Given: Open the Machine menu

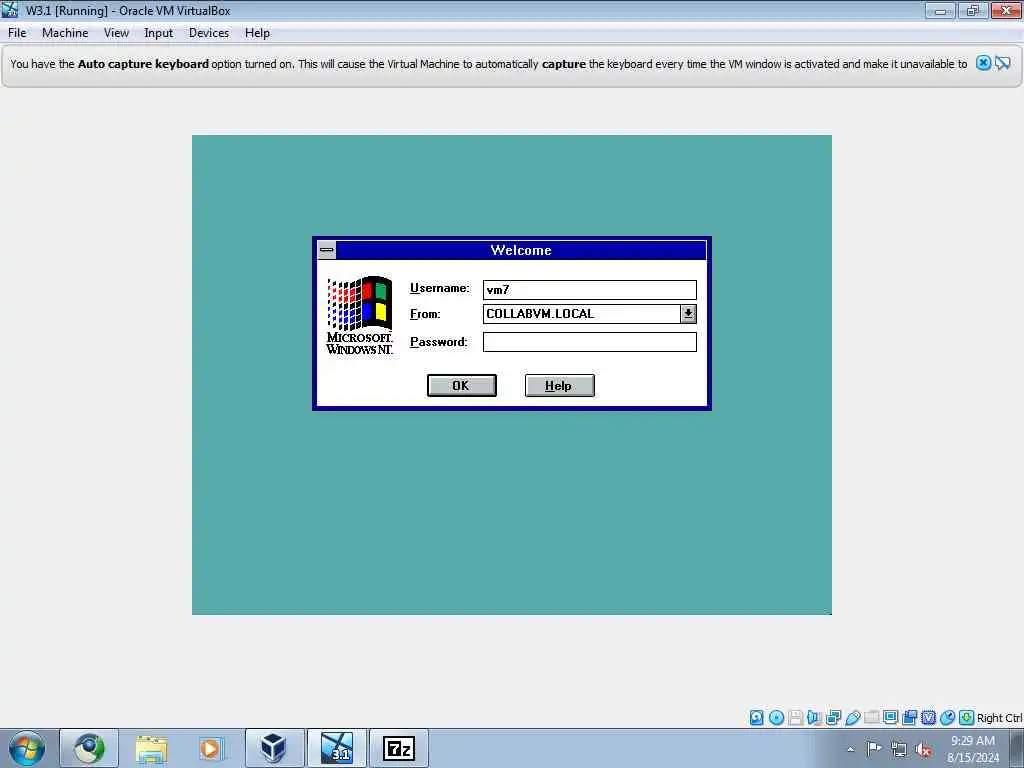Looking at the screenshot, I should 65,33.
